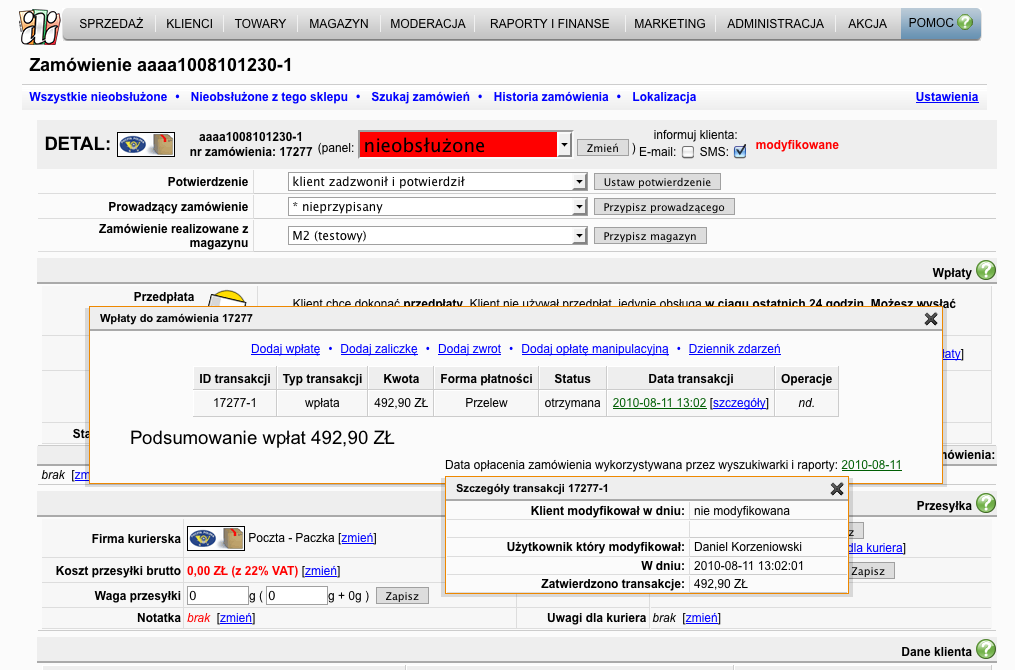
Task: Close the Wpłaty do zamówienia 17277 popup
Action: (931, 318)
